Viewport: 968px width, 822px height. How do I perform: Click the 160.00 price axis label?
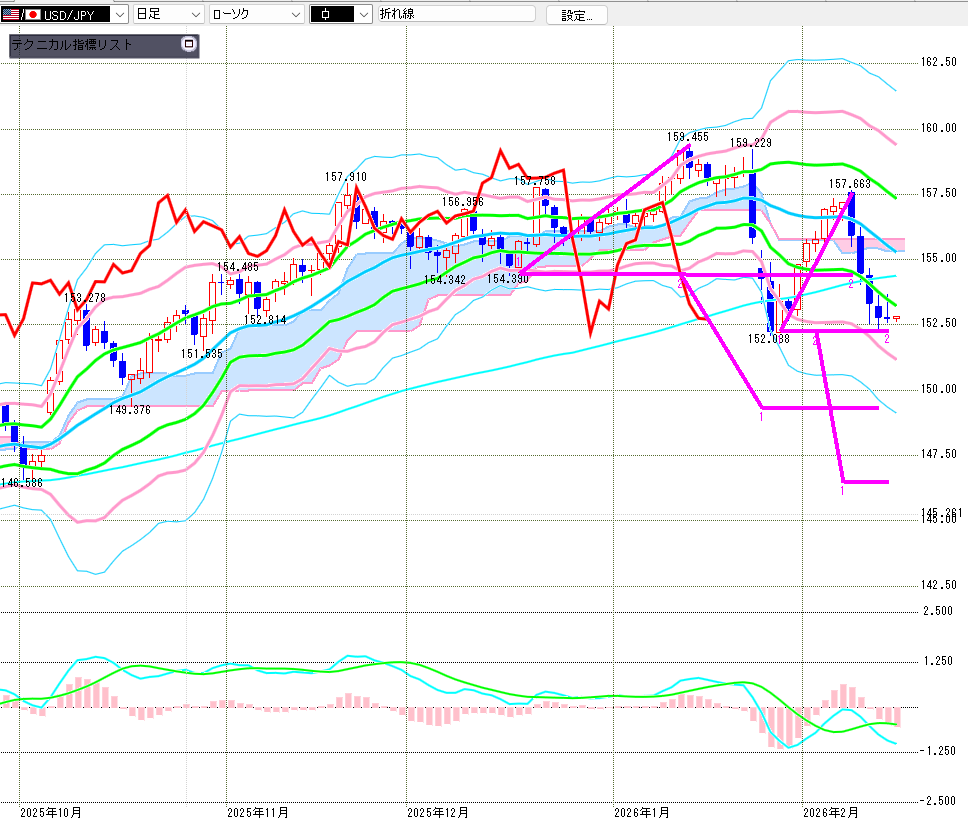point(938,128)
